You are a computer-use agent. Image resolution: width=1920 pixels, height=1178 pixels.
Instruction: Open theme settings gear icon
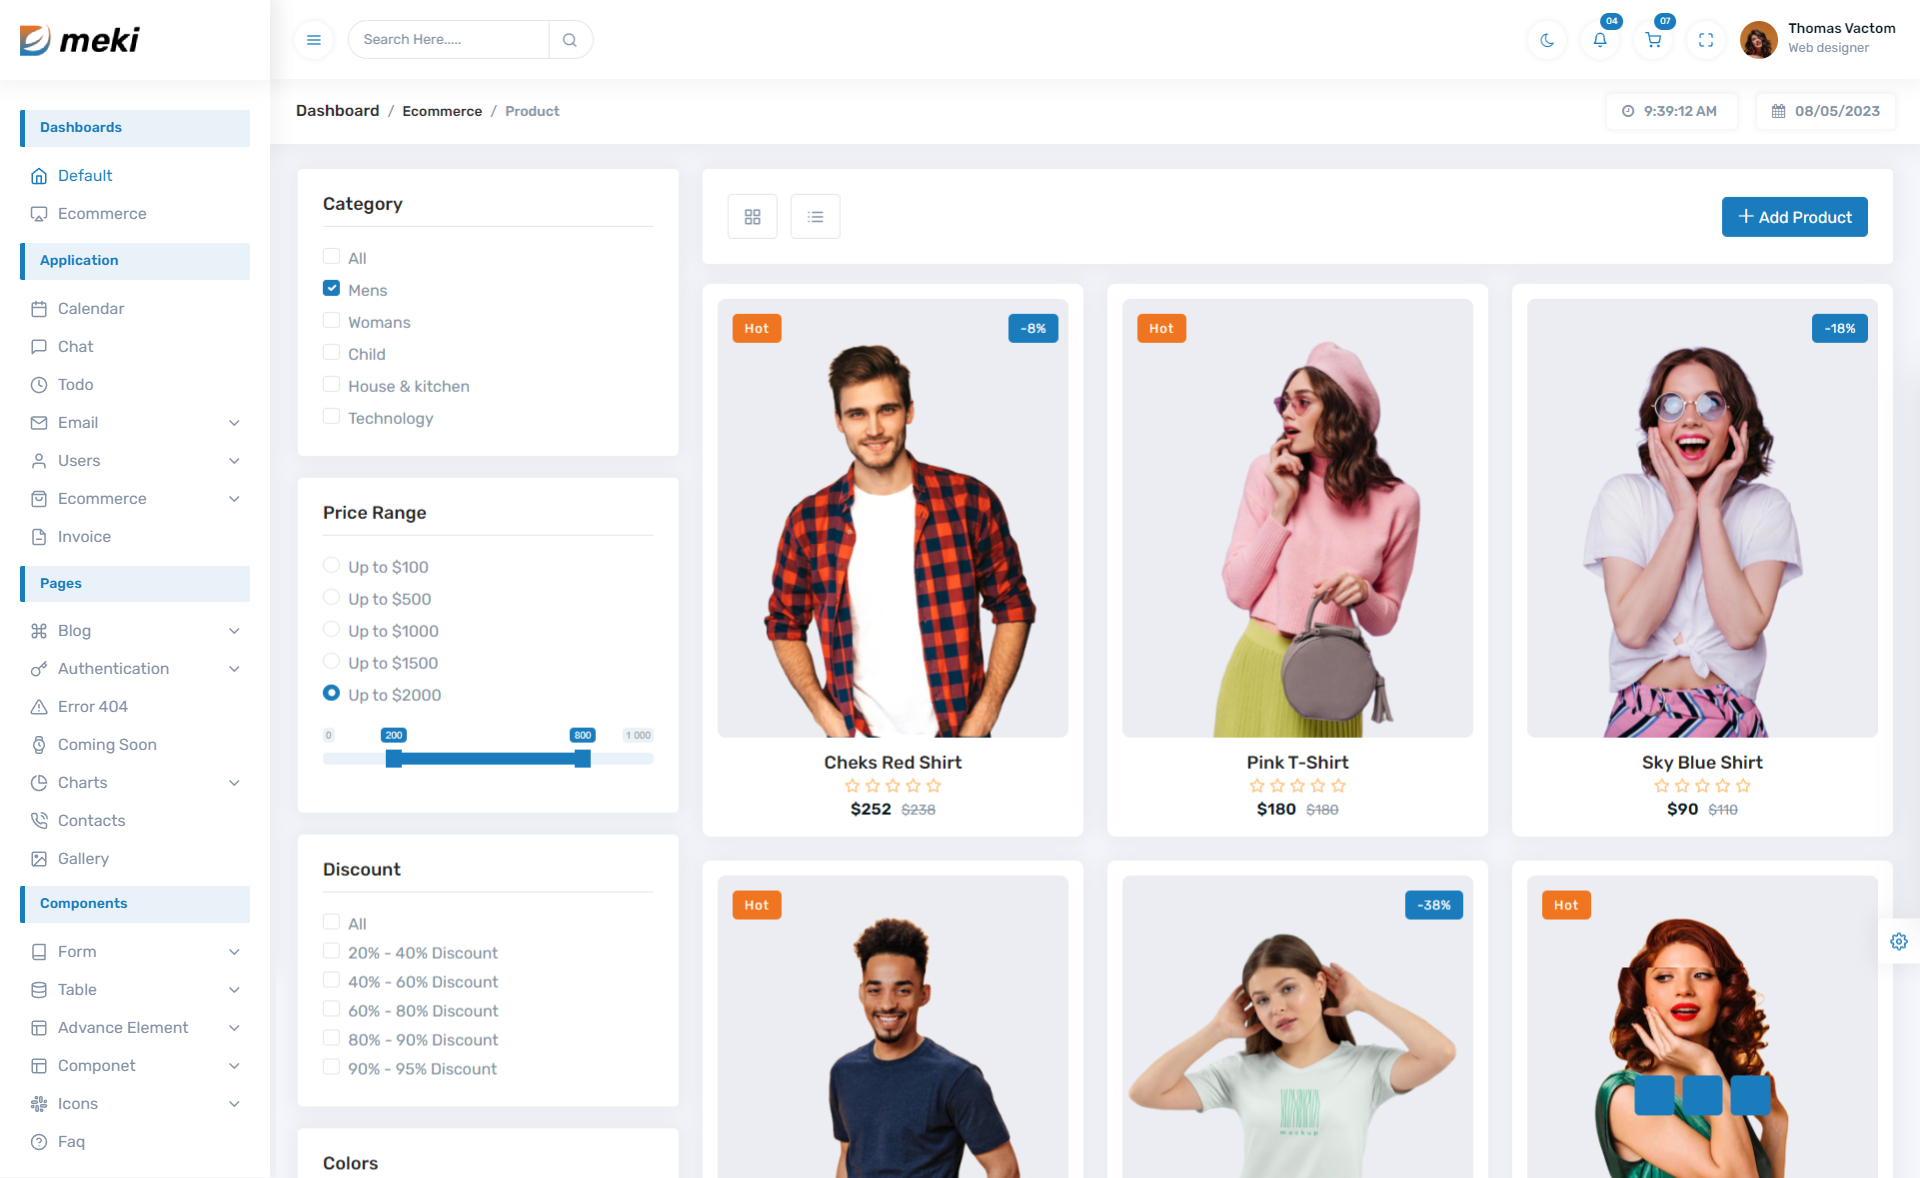tap(1899, 941)
